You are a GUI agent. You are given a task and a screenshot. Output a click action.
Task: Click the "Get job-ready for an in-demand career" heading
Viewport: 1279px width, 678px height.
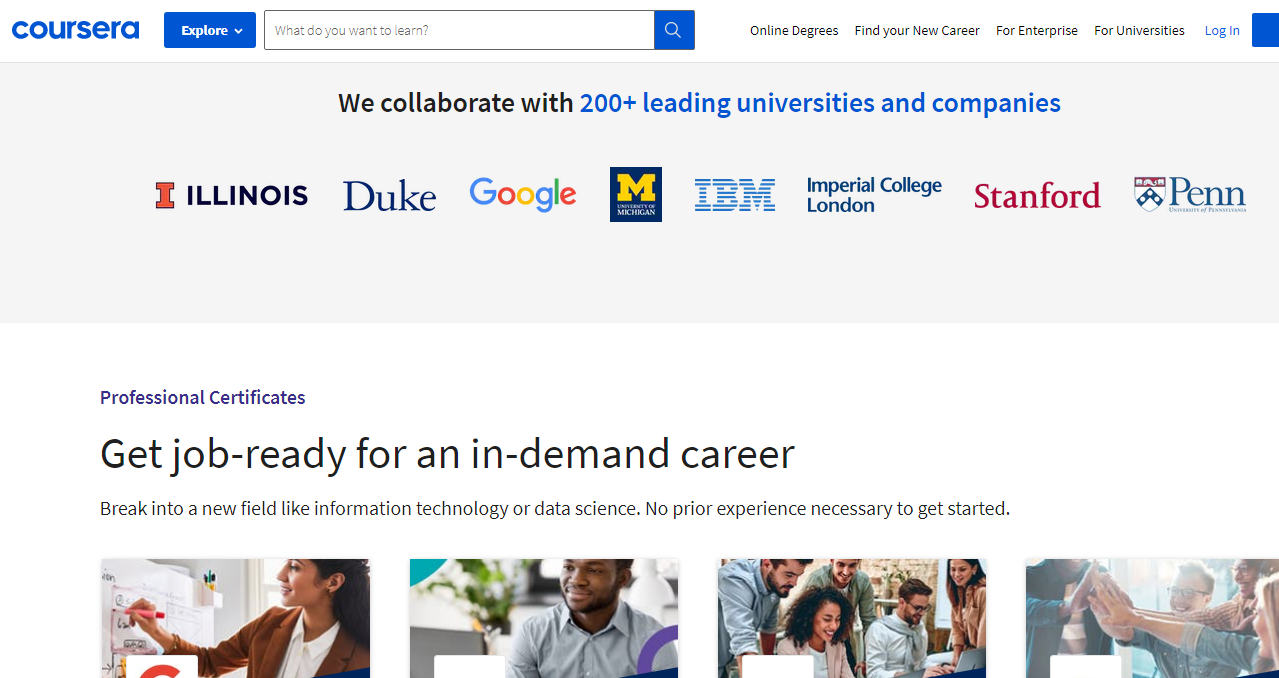tap(447, 454)
